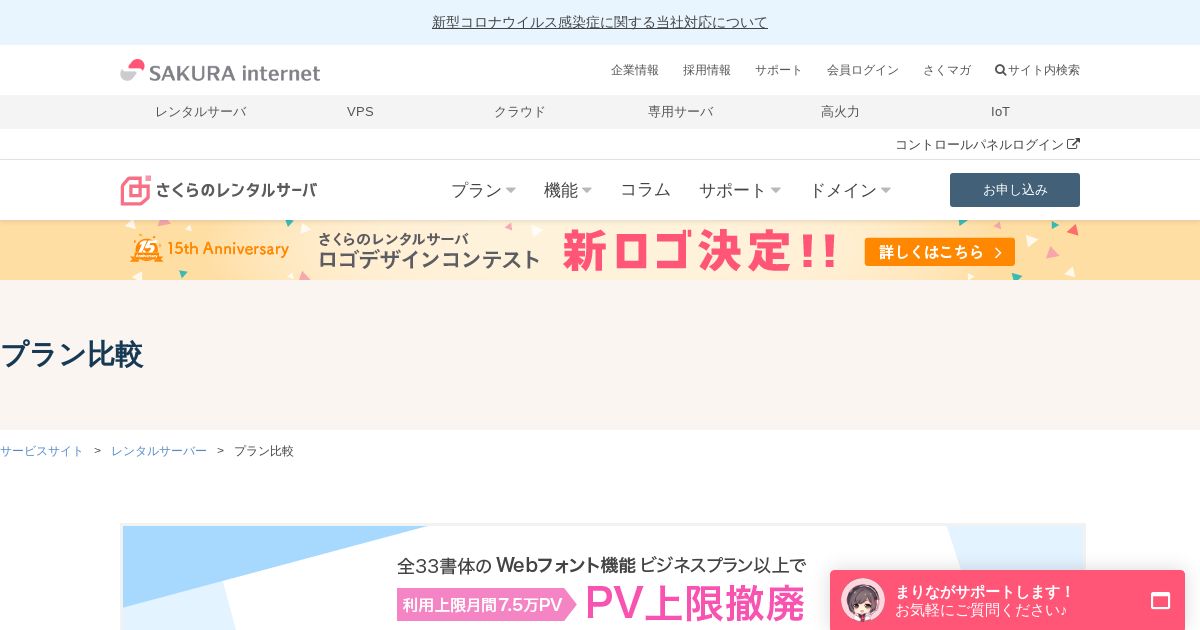Open the chat window icon in support widget
The height and width of the screenshot is (630, 1200).
tap(1160, 600)
